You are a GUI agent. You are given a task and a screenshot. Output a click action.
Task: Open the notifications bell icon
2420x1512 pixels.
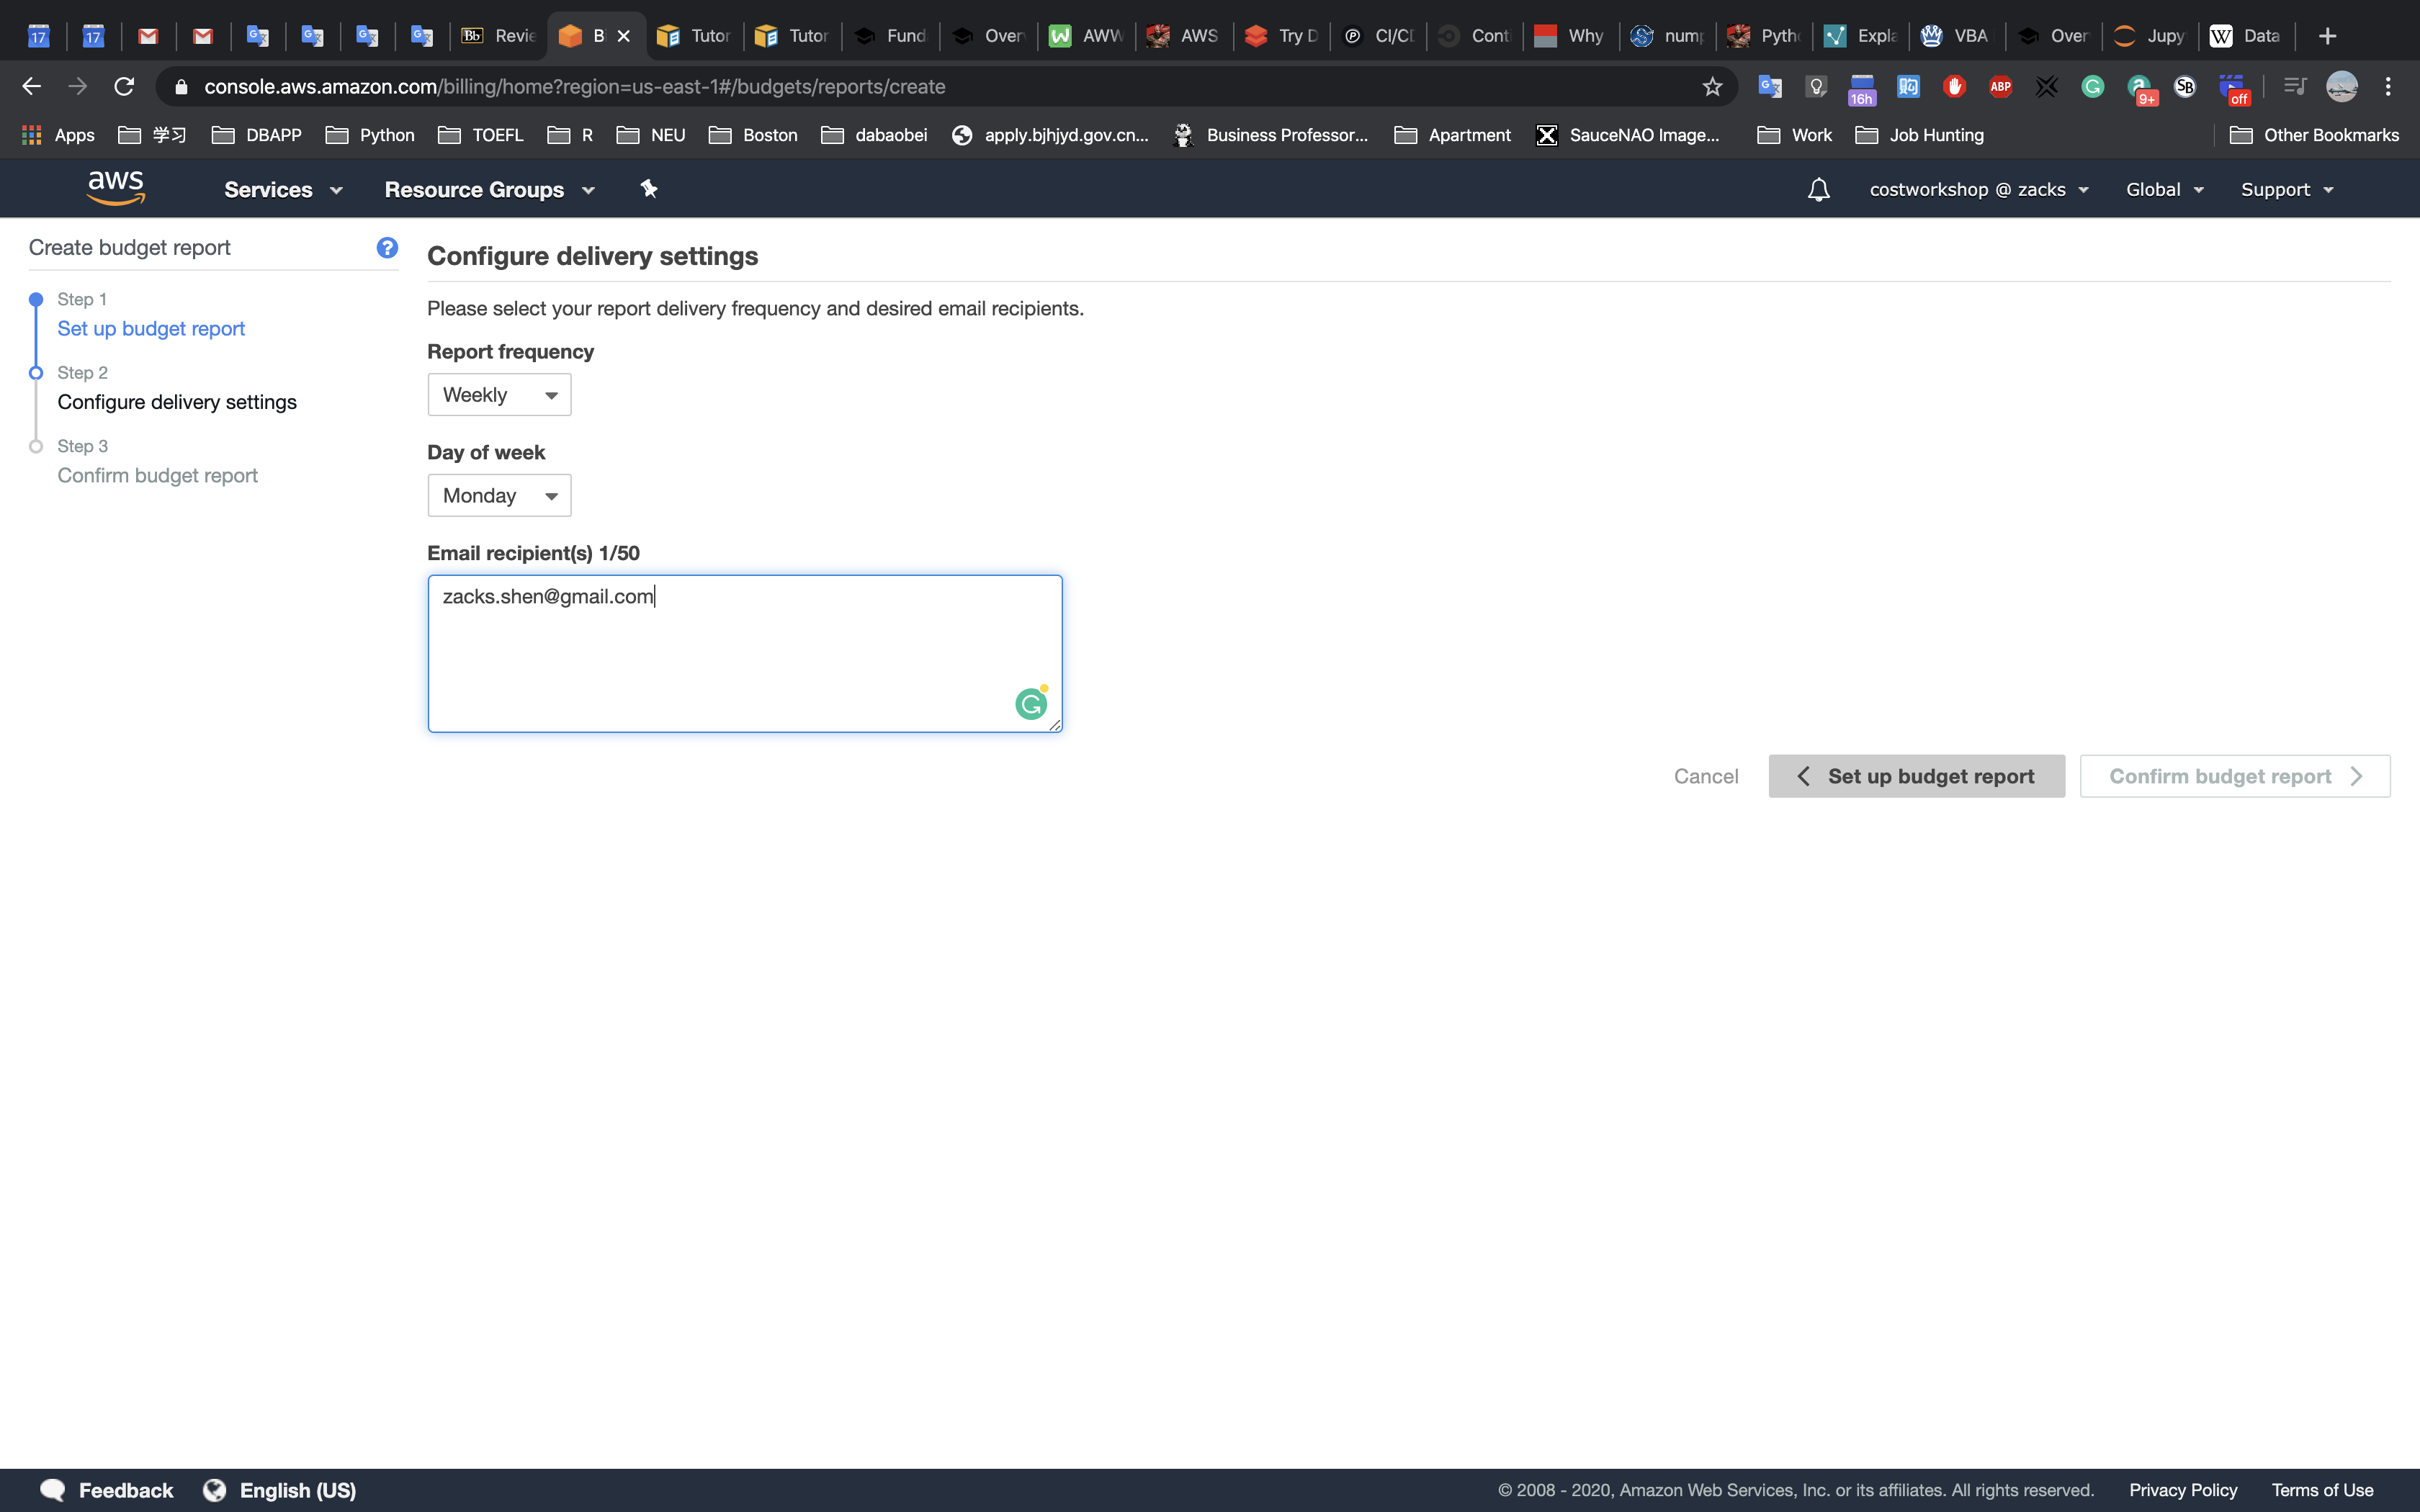(x=1818, y=189)
